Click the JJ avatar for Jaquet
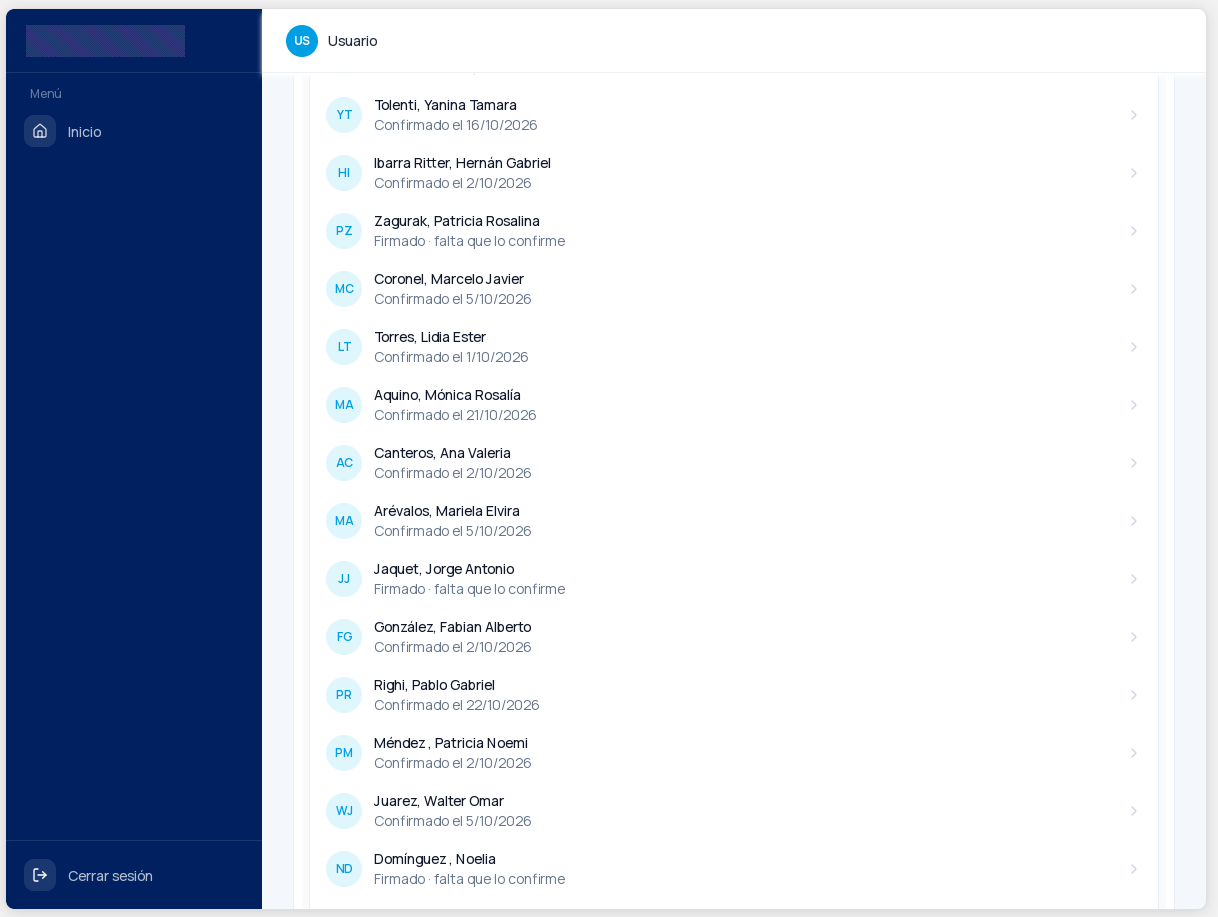 click(344, 579)
